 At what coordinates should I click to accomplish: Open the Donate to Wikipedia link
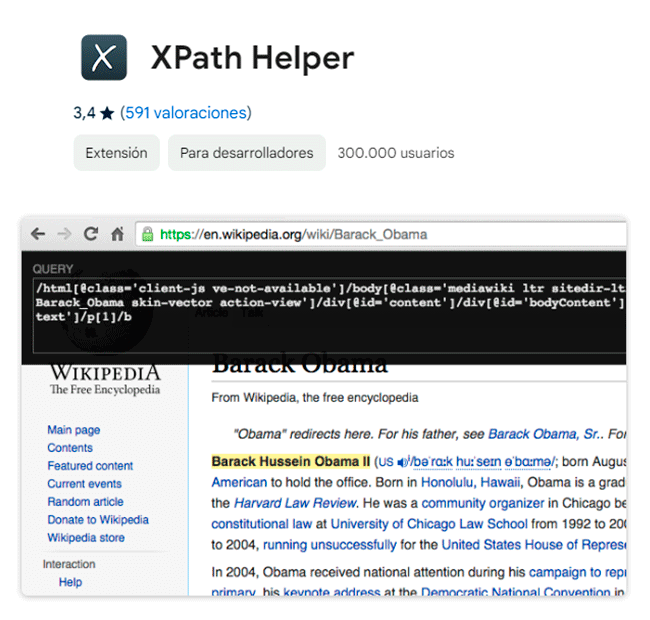pos(98,520)
